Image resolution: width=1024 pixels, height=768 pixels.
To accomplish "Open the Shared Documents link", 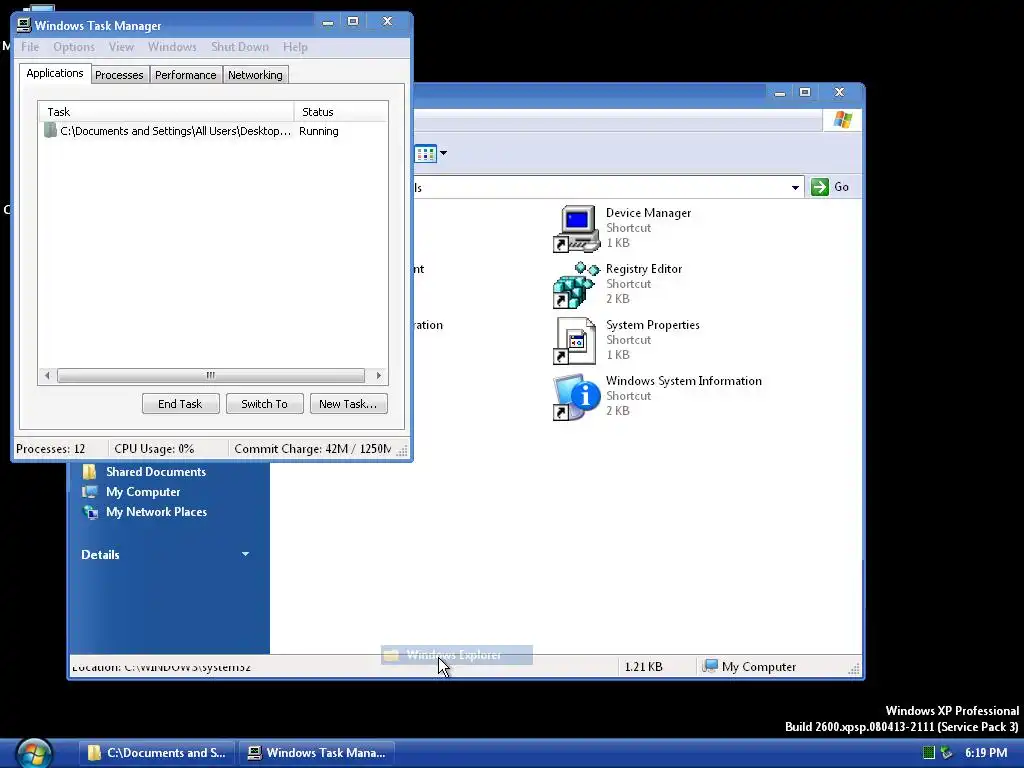I will tap(156, 472).
